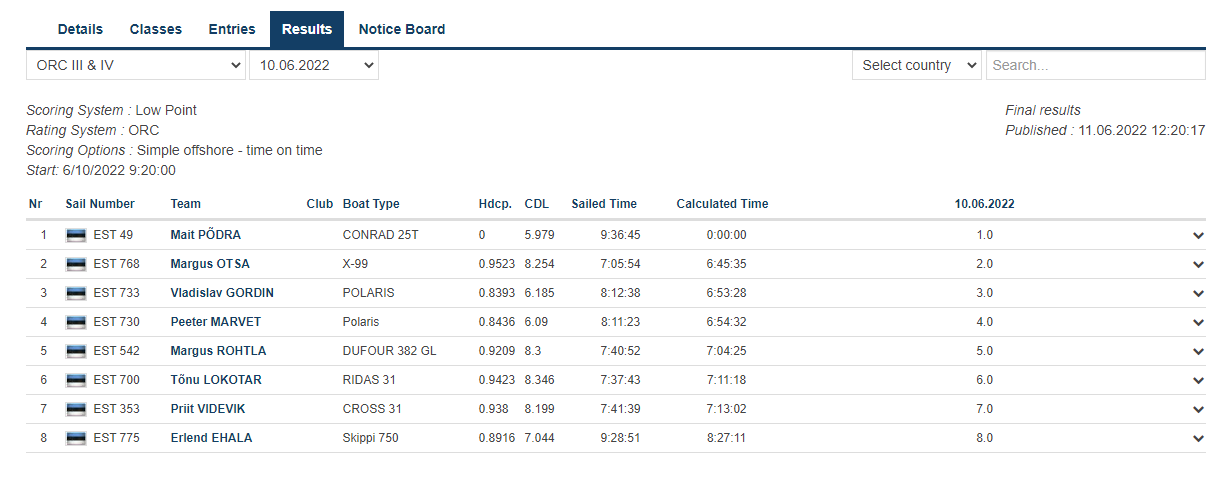
Task: Expand Peeter MARVET row details chevron
Action: [1198, 323]
